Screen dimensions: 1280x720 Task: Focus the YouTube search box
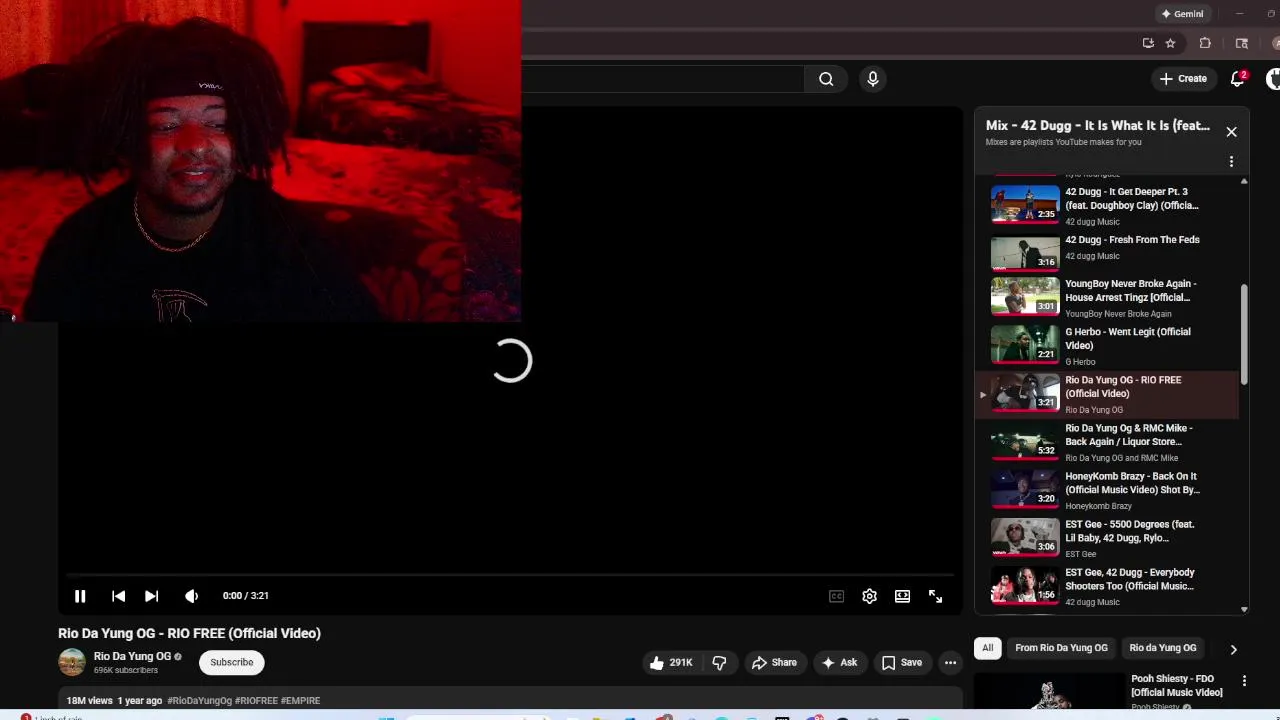[662, 79]
